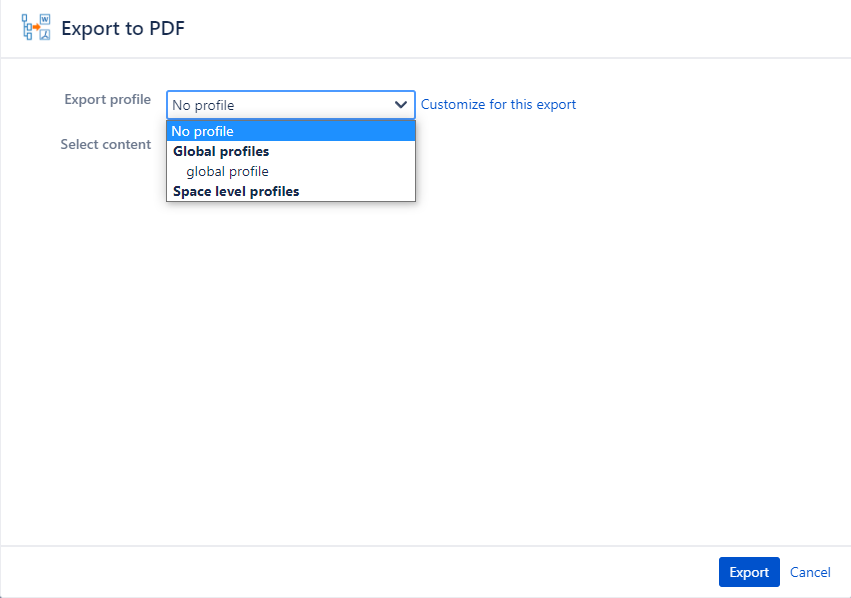The width and height of the screenshot is (851, 598).
Task: Click the Export to PDF heading
Action: click(123, 28)
